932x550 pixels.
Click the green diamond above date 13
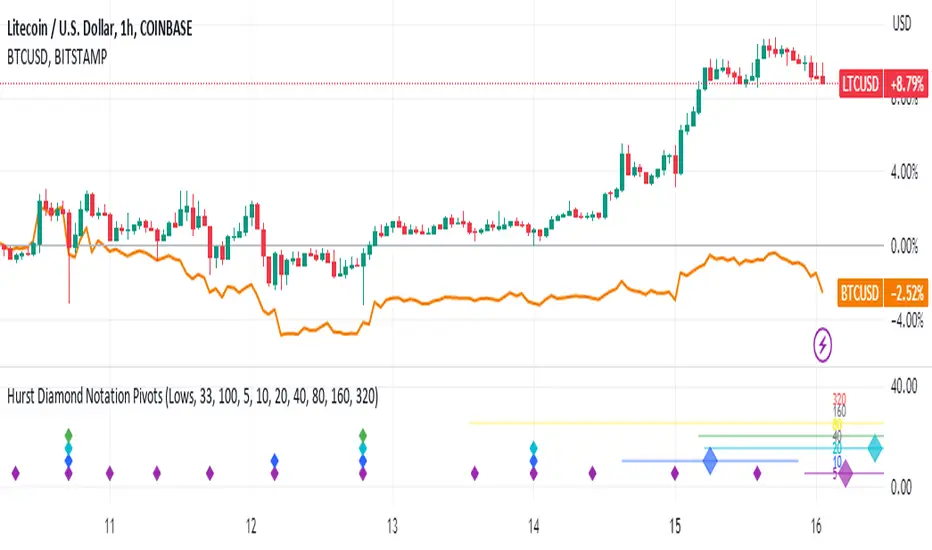363,435
